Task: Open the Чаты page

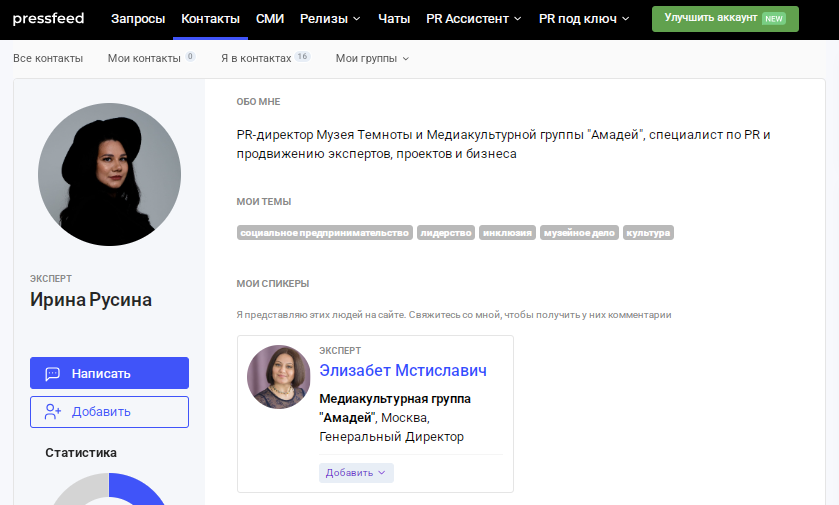Action: (394, 19)
